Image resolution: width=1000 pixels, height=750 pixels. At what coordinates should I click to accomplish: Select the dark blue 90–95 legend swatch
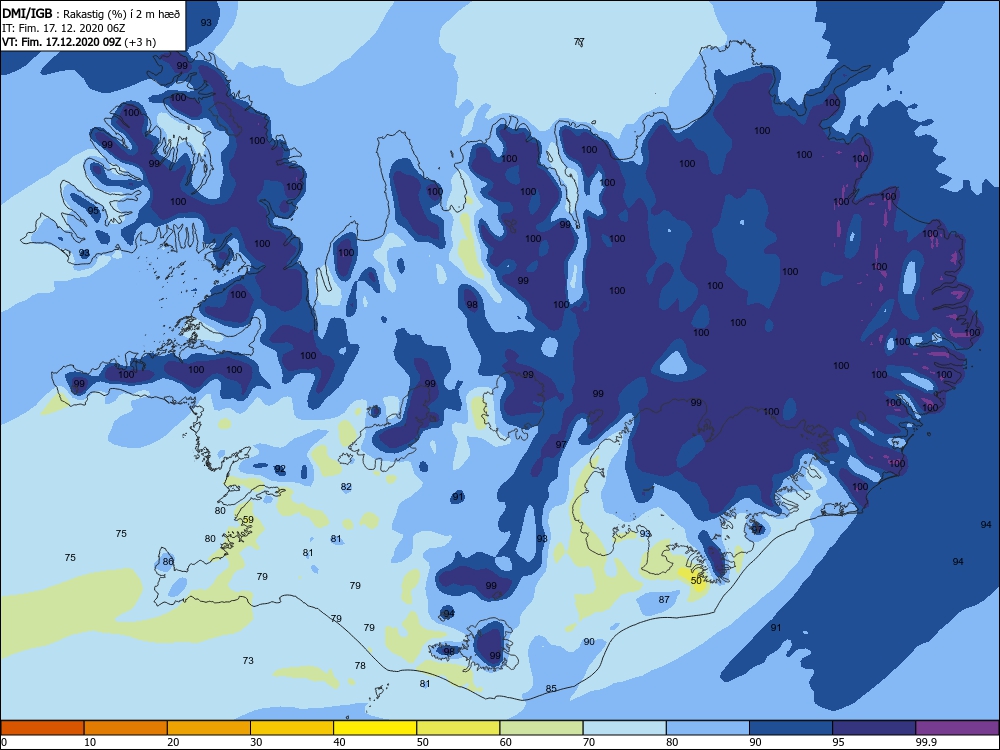[791, 728]
